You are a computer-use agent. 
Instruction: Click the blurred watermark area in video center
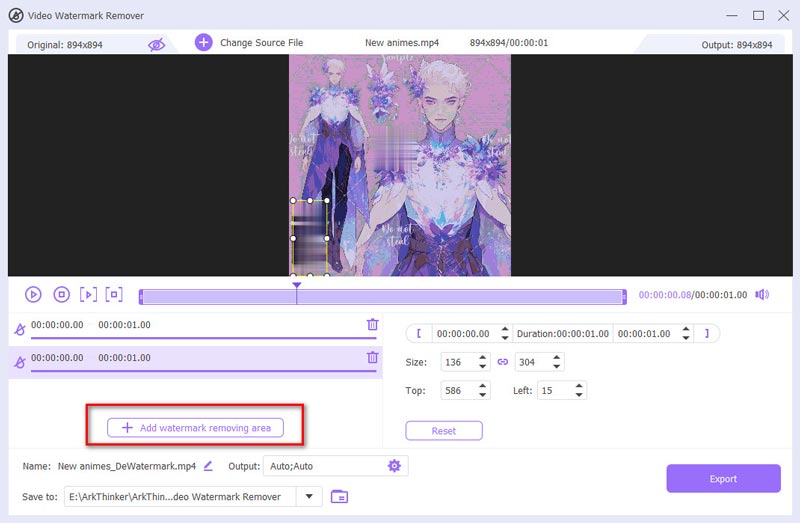[x=397, y=149]
